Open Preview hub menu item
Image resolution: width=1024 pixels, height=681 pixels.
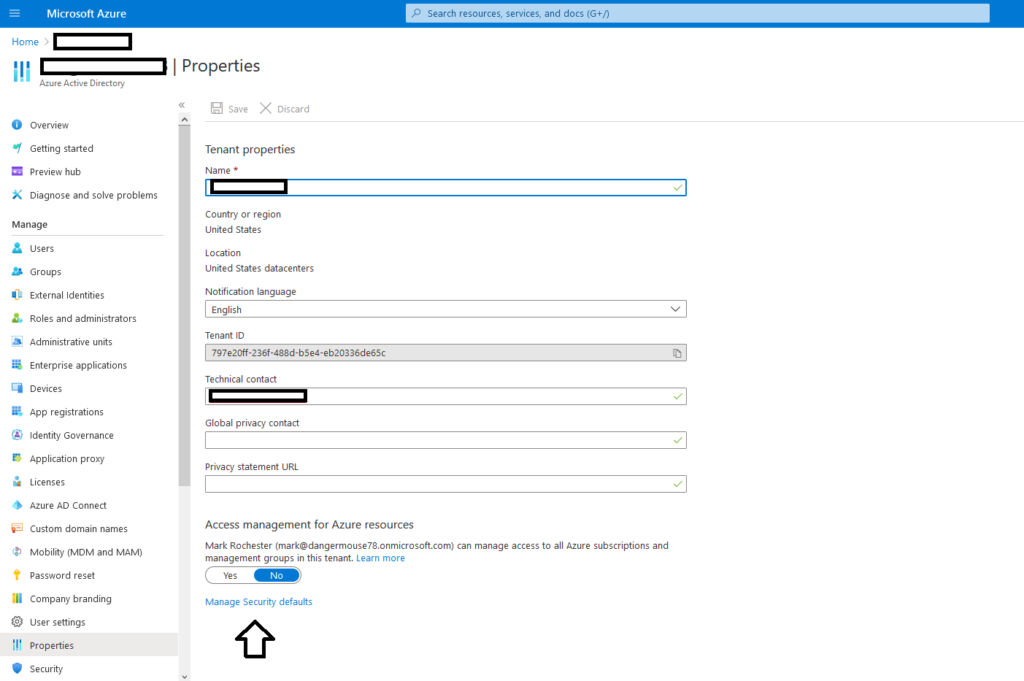[x=55, y=172]
